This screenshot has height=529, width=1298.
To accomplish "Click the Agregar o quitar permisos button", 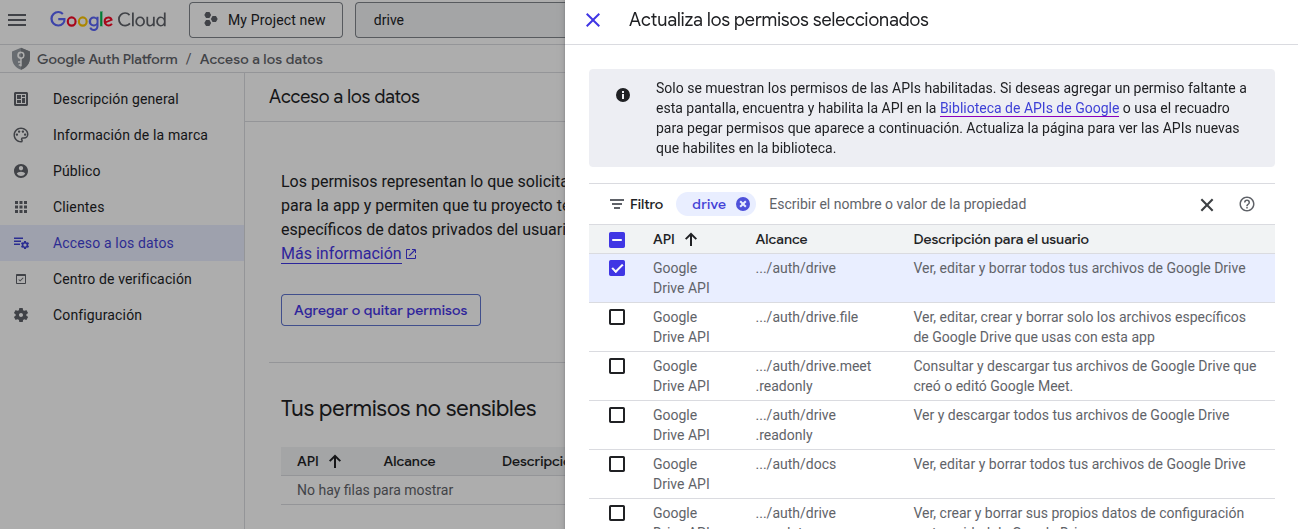I will point(381,310).
